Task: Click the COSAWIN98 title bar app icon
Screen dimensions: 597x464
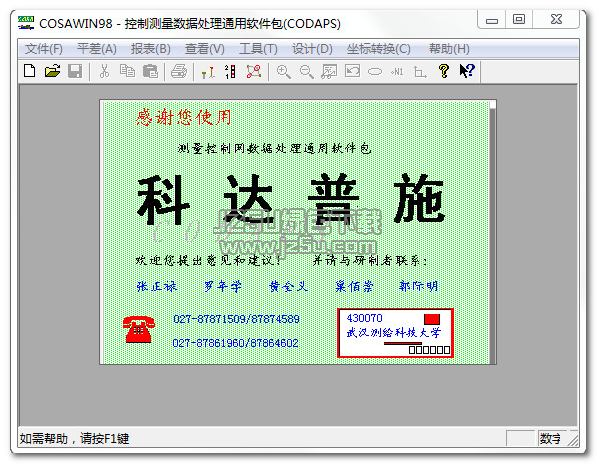Action: (x=26, y=23)
